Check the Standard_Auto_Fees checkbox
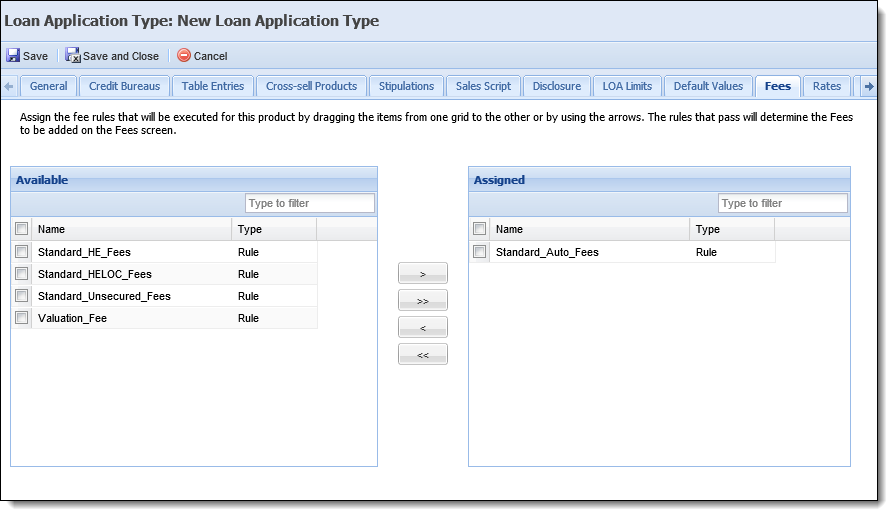Viewport: 893px width, 516px height. coord(480,251)
